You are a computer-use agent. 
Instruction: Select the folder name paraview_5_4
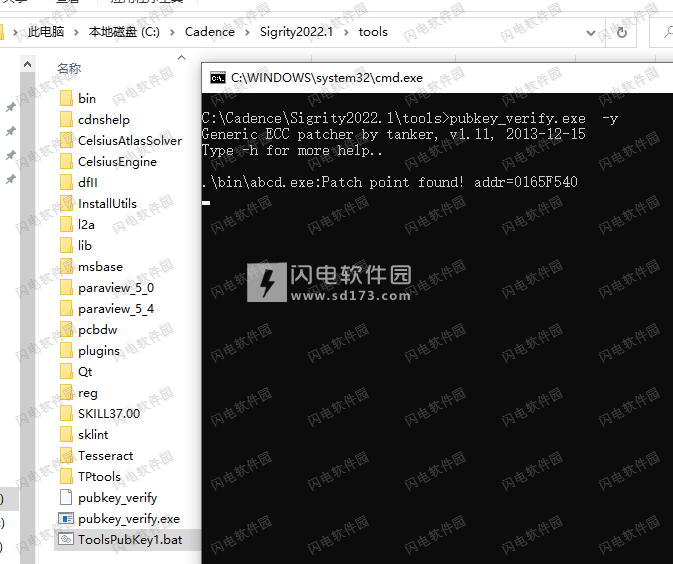tap(116, 309)
